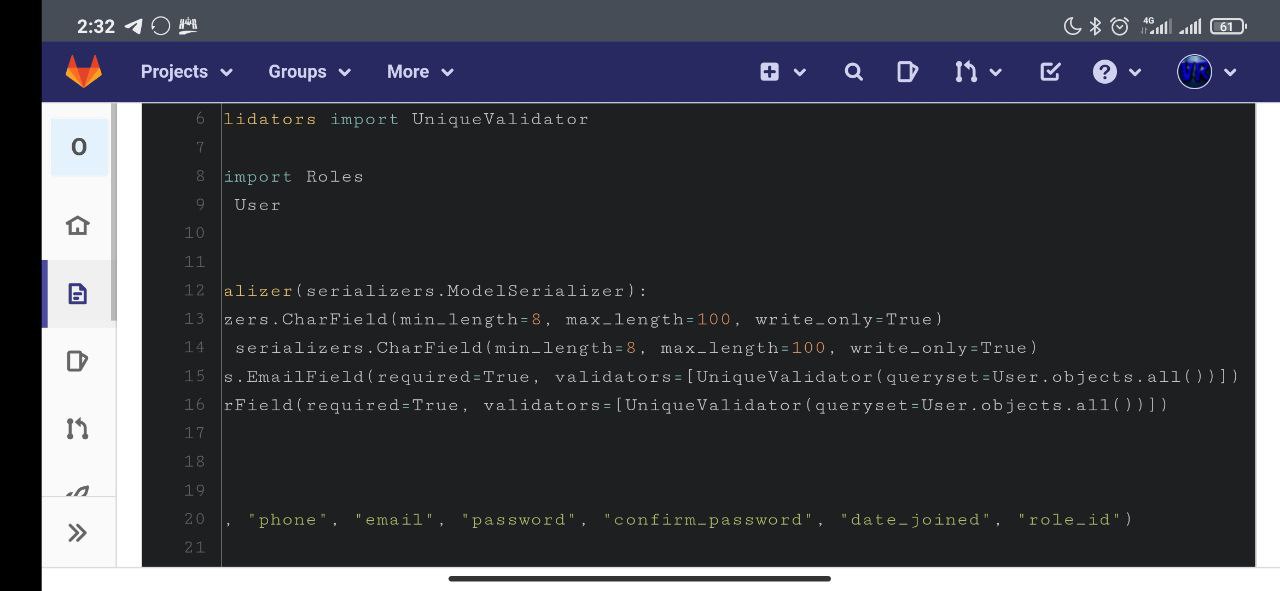1280x591 pixels.
Task: Open the Projects menu
Action: point(187,72)
